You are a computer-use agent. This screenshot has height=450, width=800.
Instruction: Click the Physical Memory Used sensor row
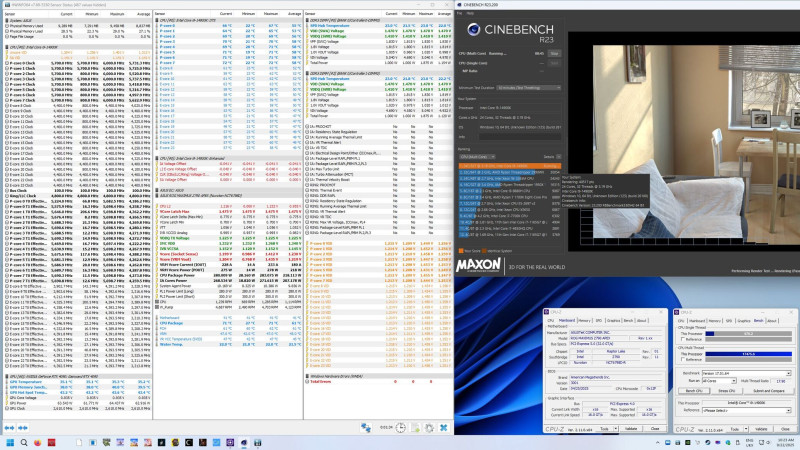(78, 26)
